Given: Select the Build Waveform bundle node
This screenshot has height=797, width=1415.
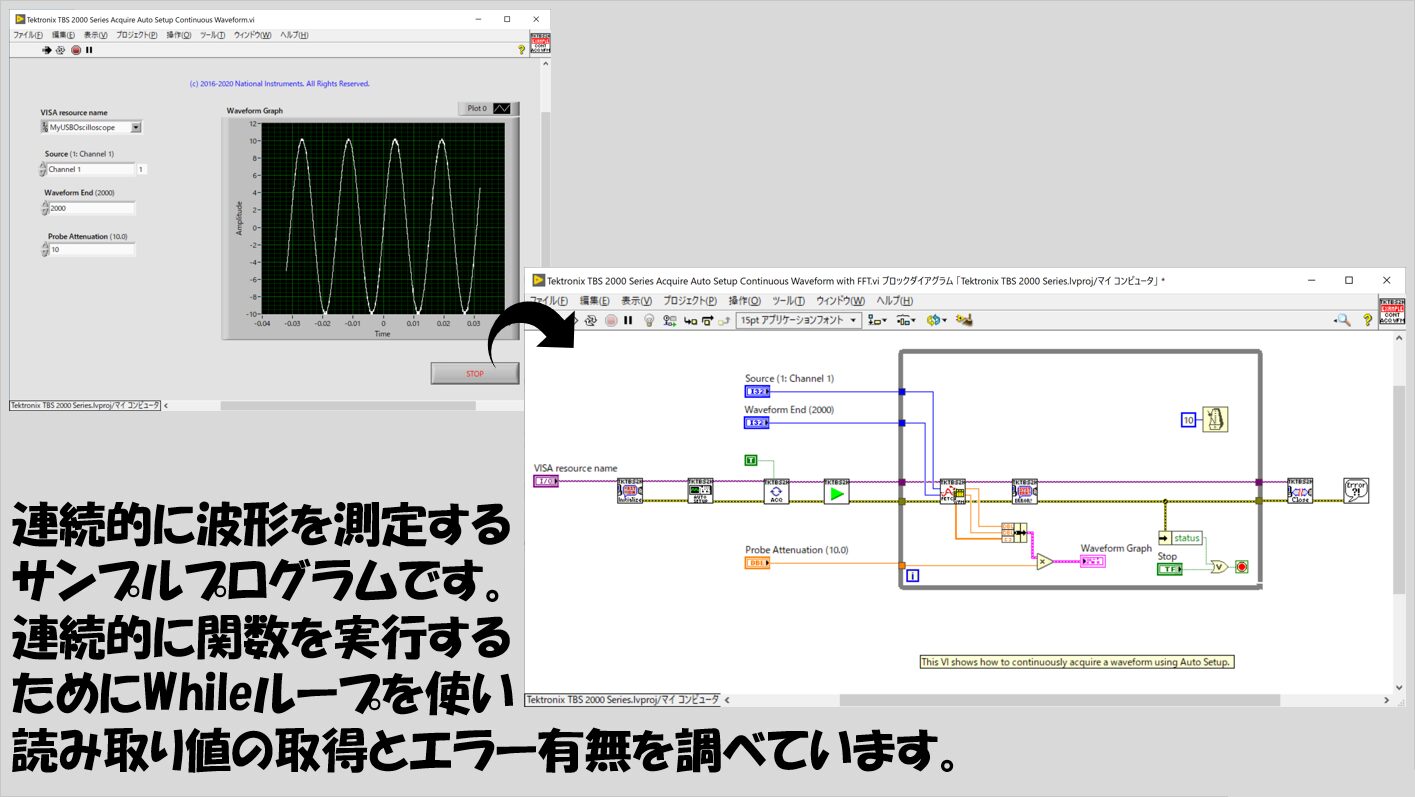Looking at the screenshot, I should (1014, 533).
